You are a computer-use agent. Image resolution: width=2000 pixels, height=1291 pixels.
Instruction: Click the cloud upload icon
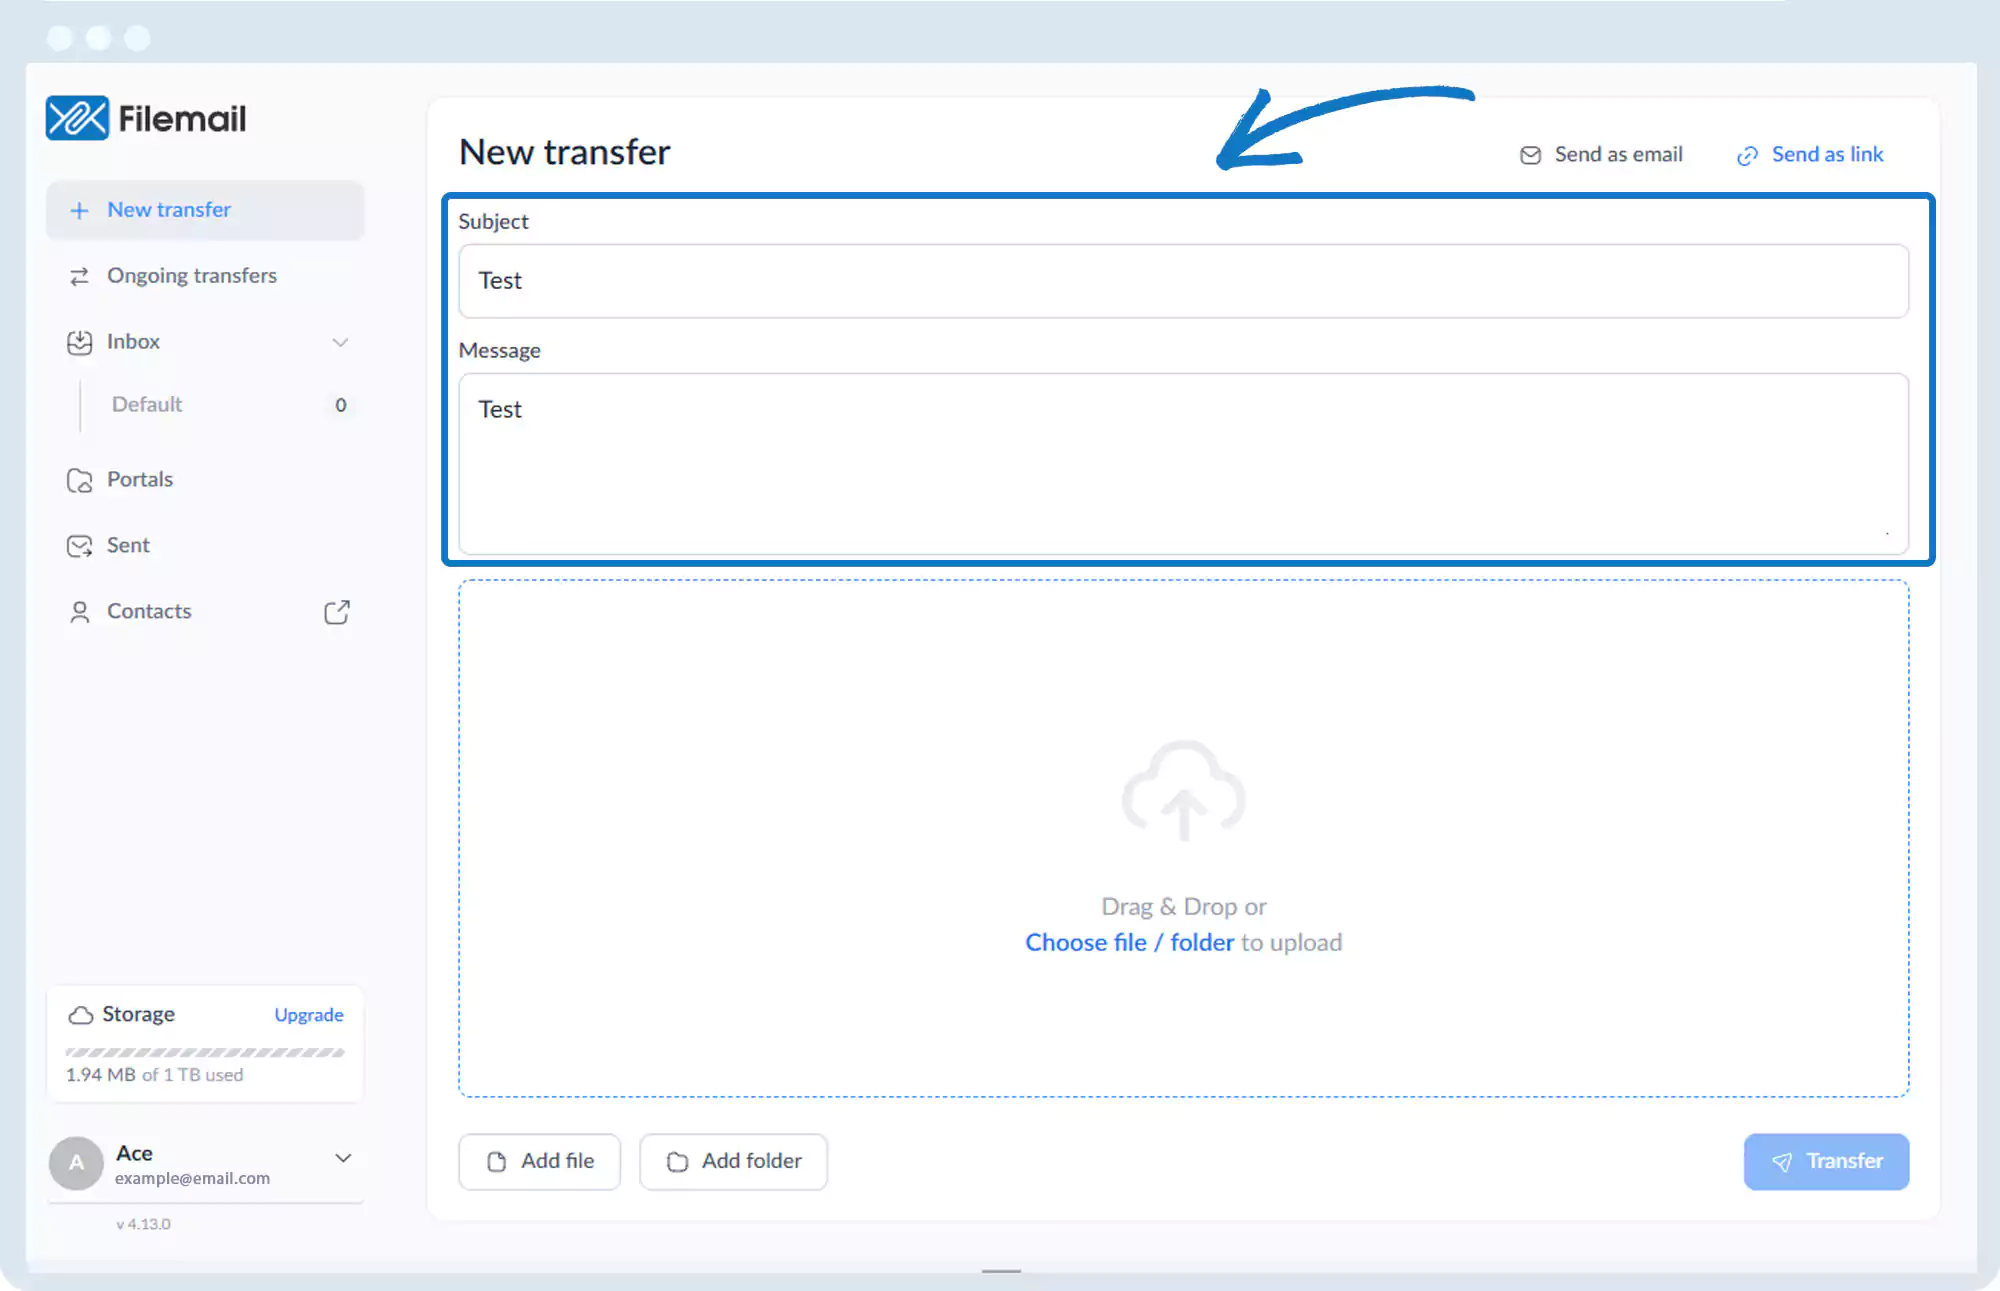pos(1183,790)
